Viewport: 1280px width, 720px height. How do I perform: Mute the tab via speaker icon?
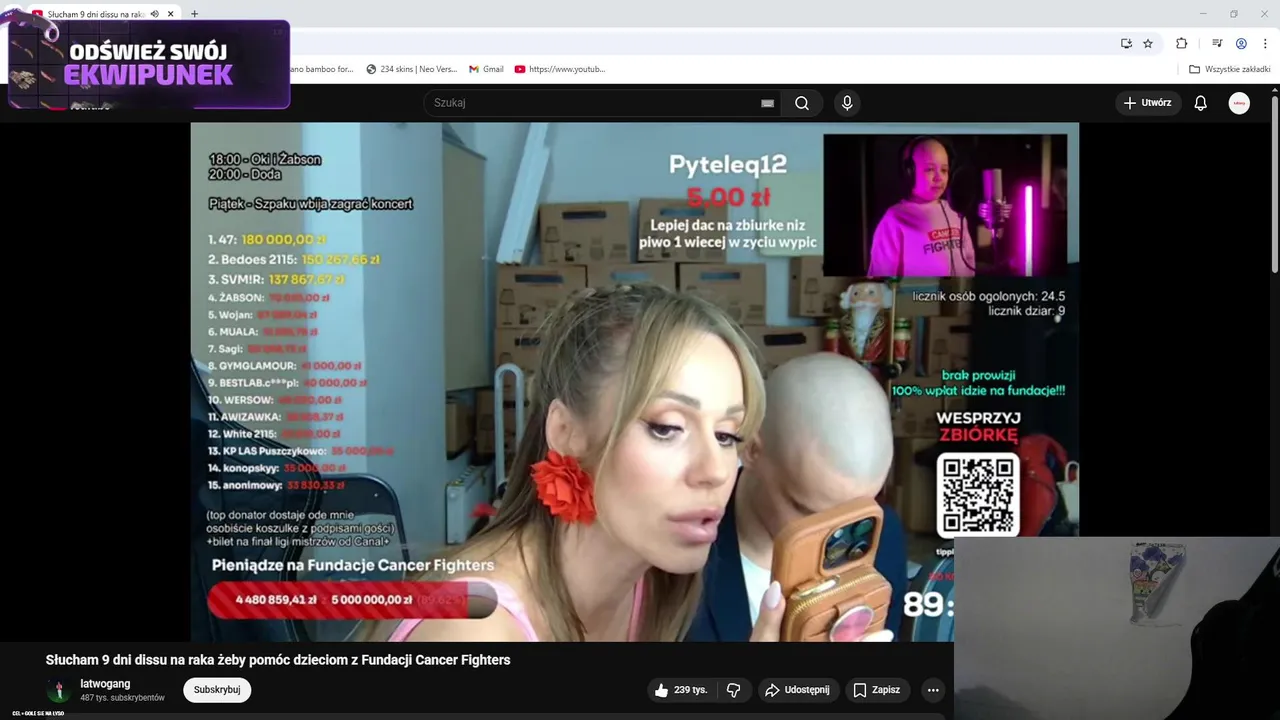point(154,14)
